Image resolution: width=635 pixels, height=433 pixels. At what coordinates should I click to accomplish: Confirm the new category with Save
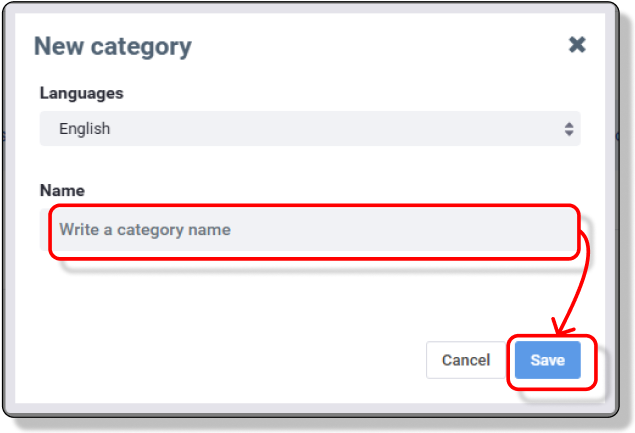coord(548,360)
